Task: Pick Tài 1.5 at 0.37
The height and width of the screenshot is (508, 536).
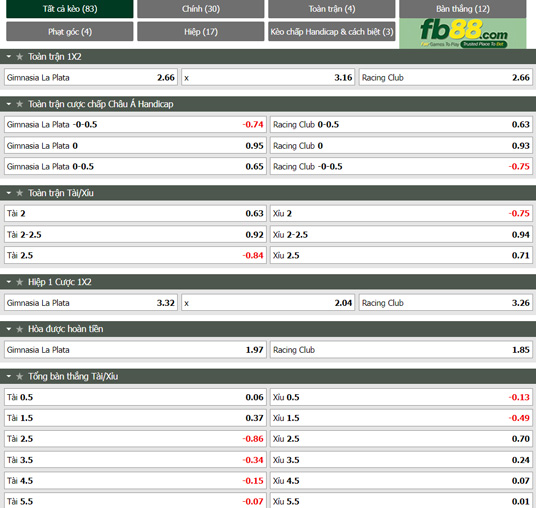Action: tap(135, 418)
